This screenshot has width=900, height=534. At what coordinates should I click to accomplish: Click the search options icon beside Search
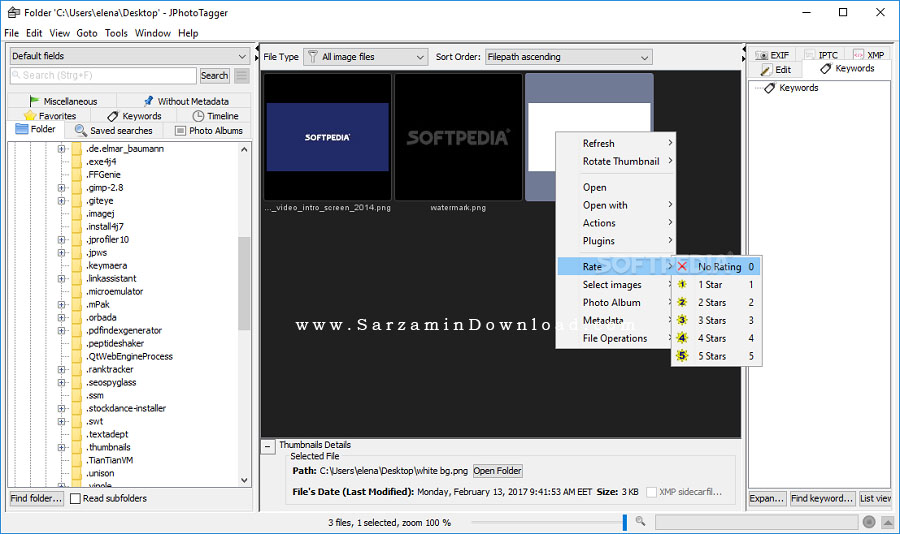(242, 75)
